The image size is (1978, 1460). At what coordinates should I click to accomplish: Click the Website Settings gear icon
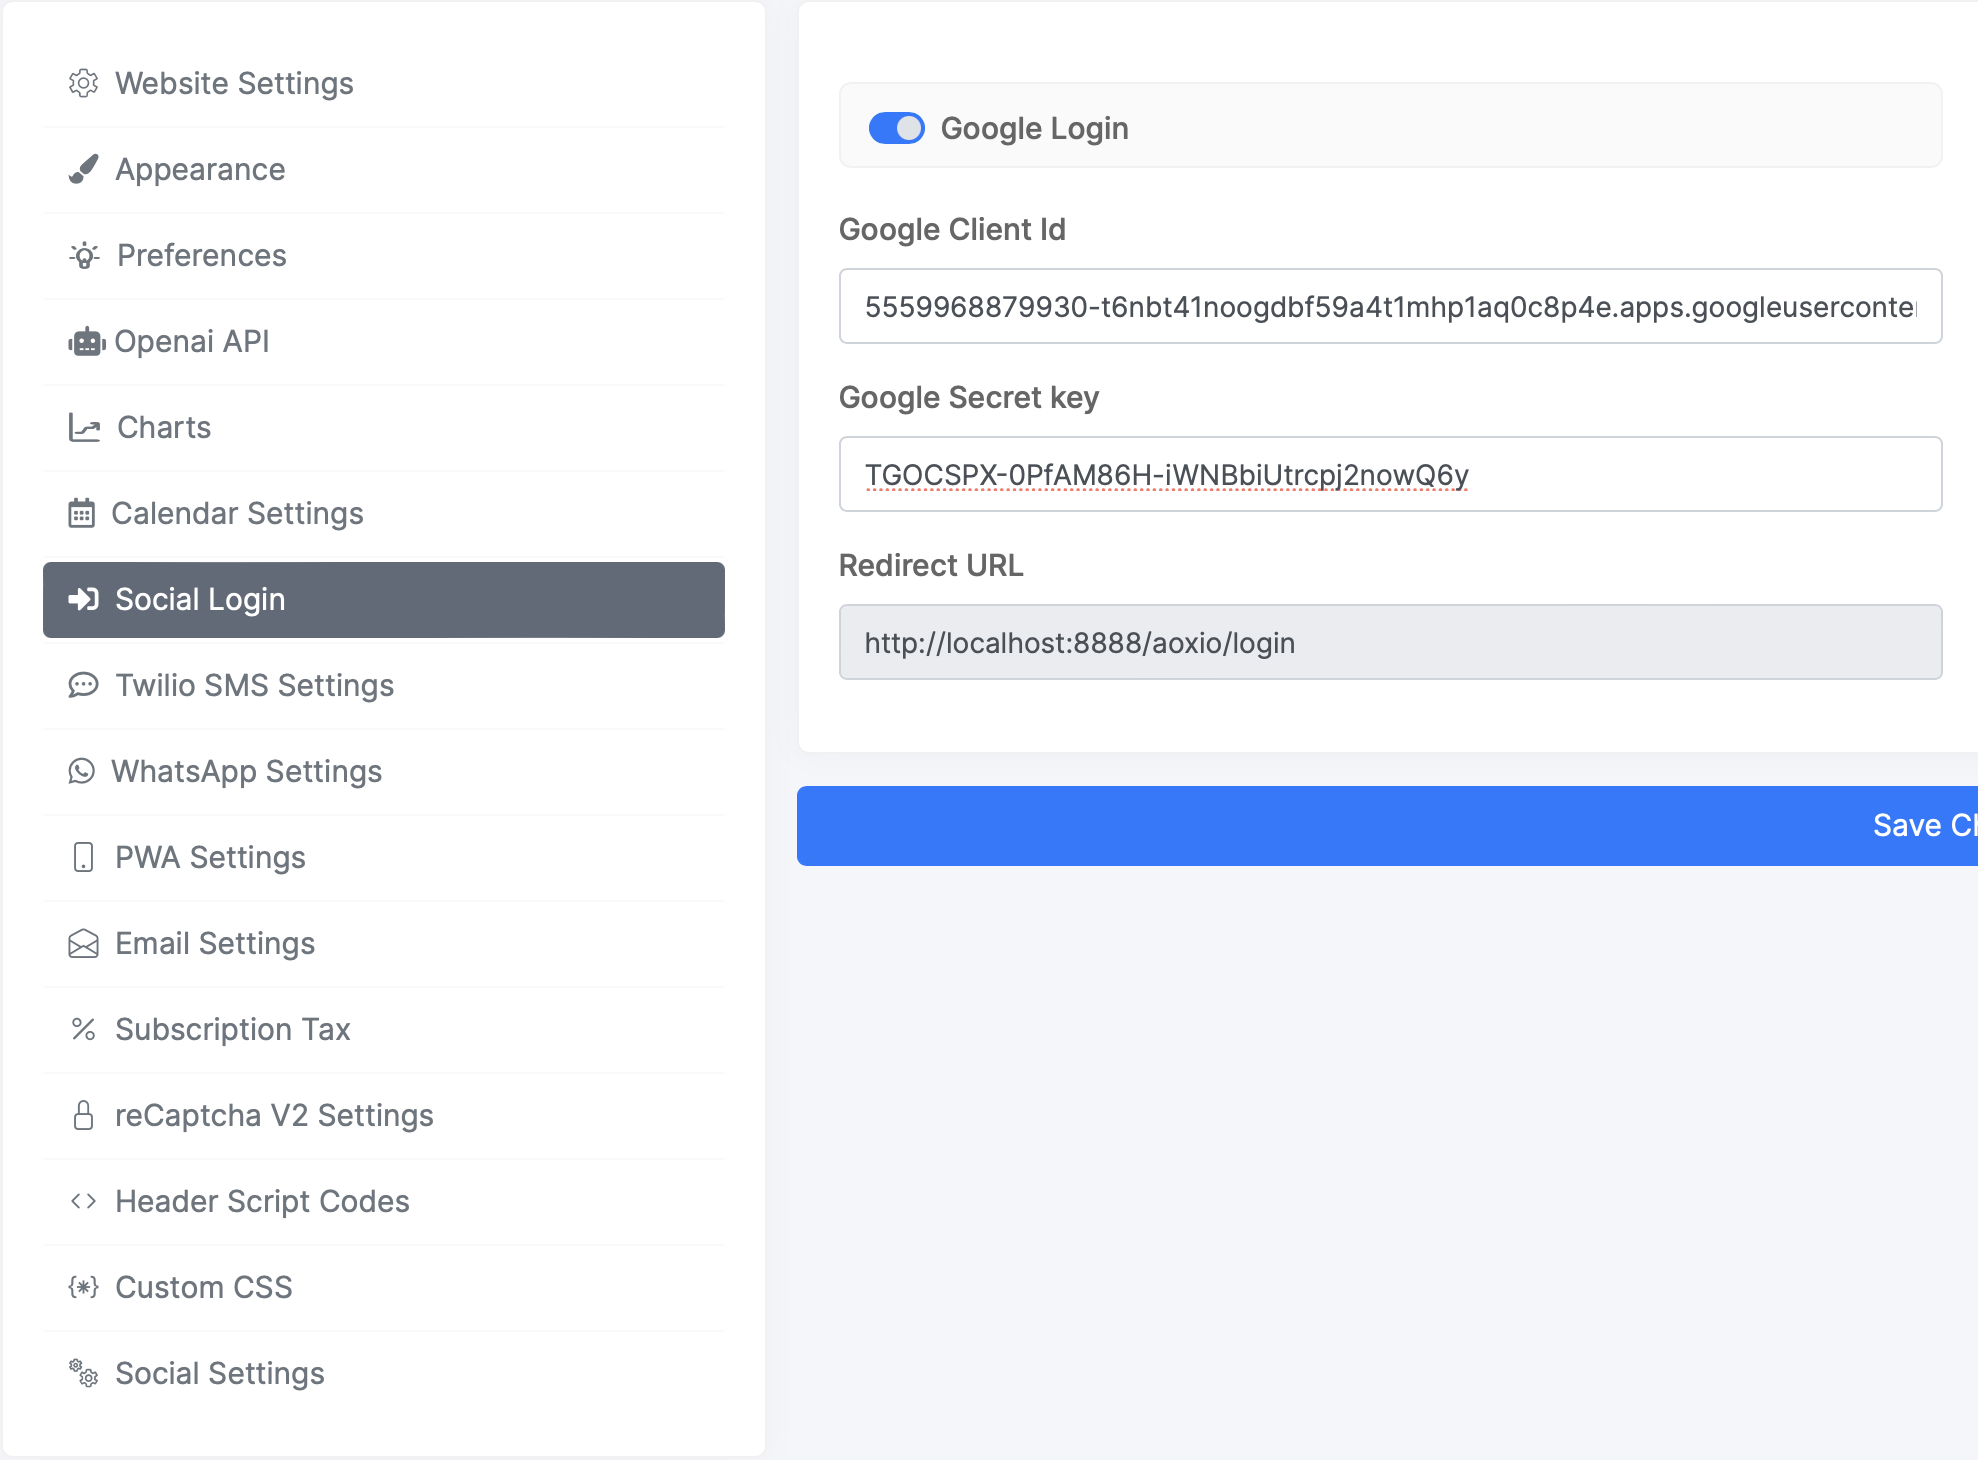(83, 83)
